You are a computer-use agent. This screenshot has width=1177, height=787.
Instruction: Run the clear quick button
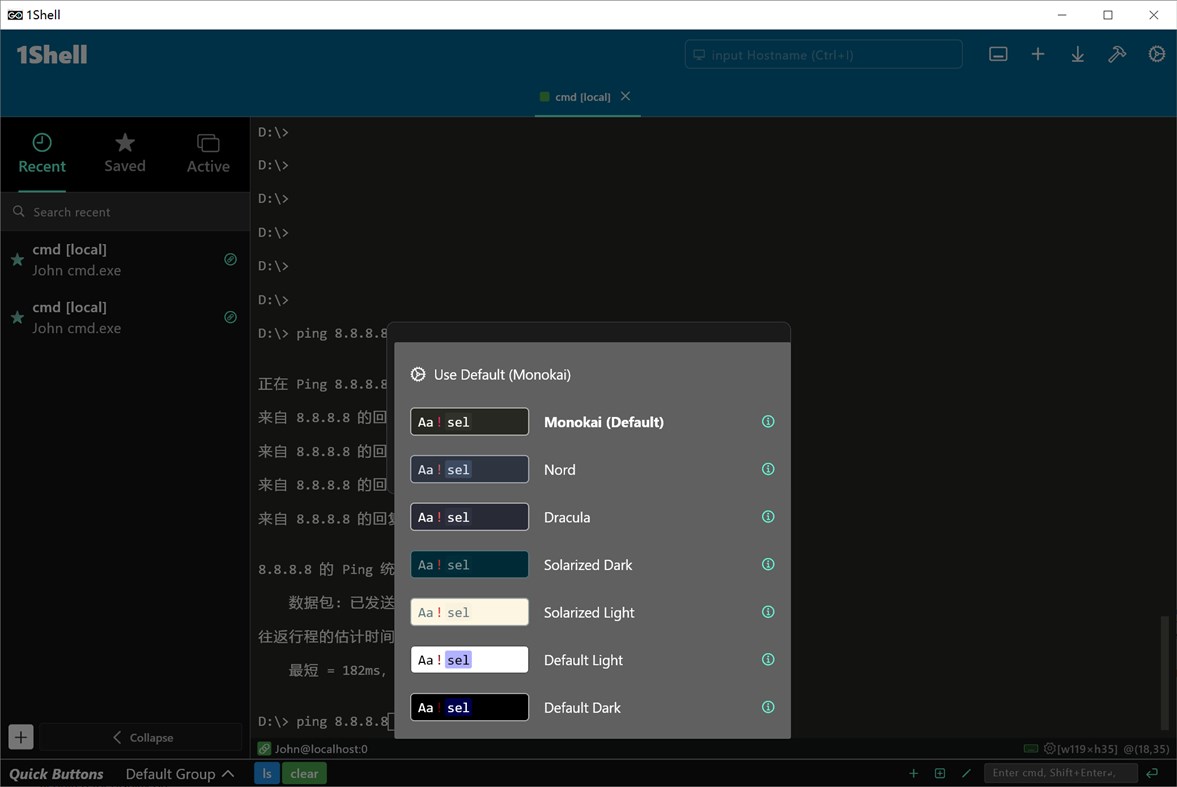point(304,773)
